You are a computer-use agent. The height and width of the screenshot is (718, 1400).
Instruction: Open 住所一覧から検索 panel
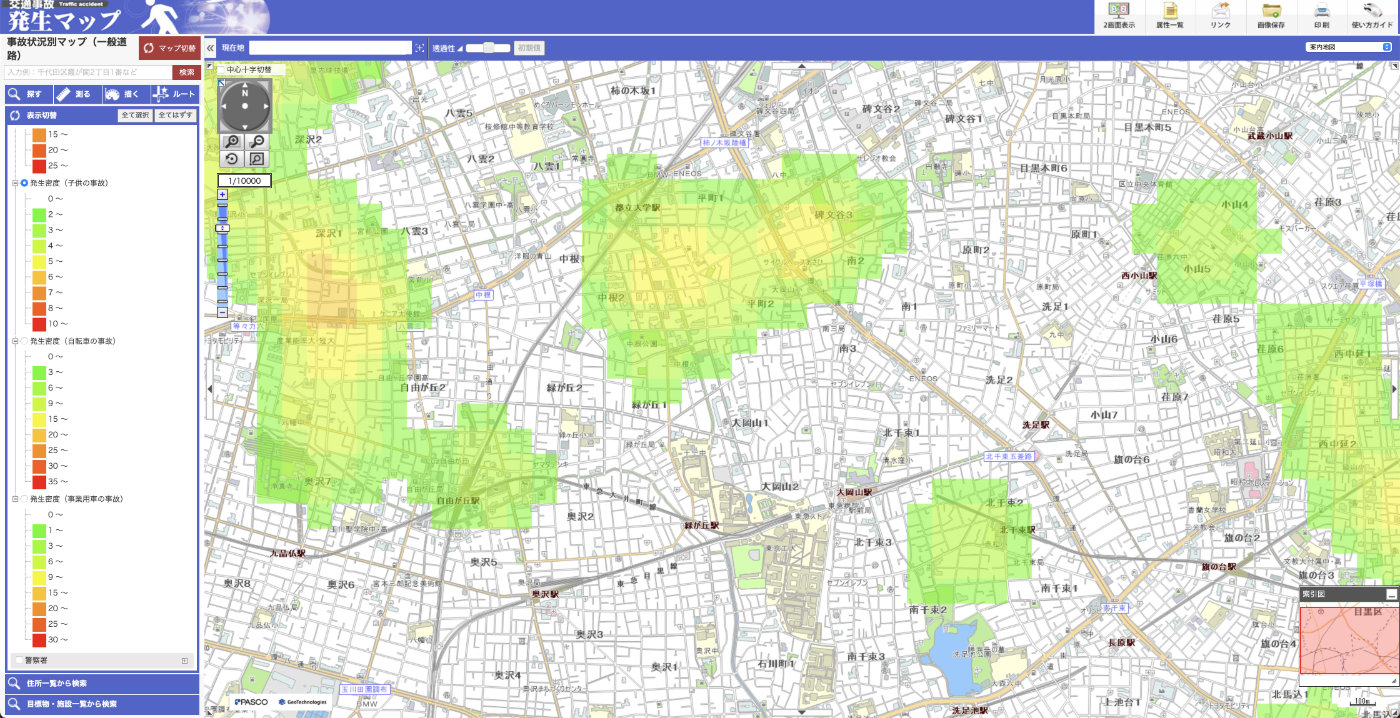100,684
